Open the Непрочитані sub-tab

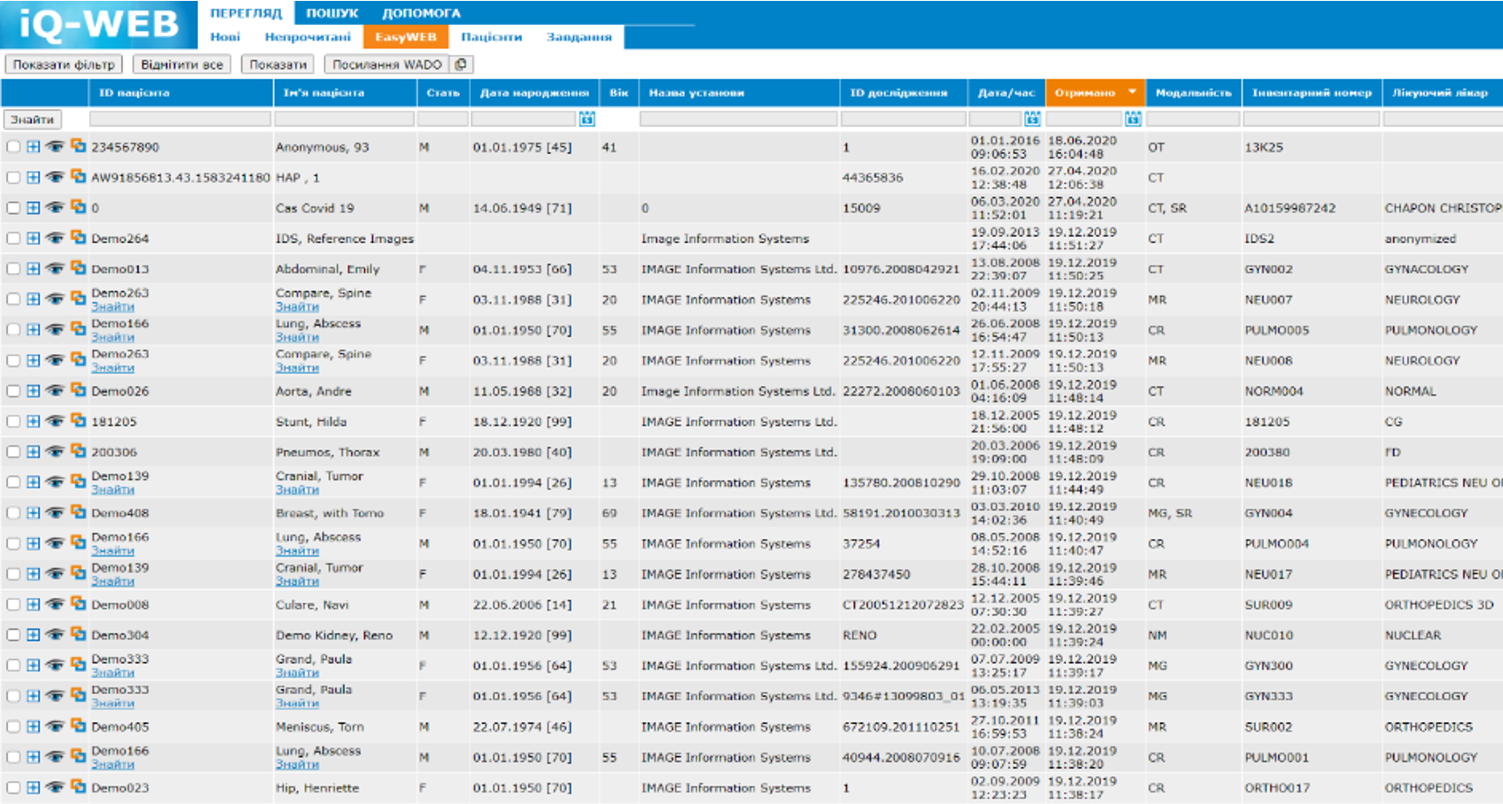pos(307,37)
